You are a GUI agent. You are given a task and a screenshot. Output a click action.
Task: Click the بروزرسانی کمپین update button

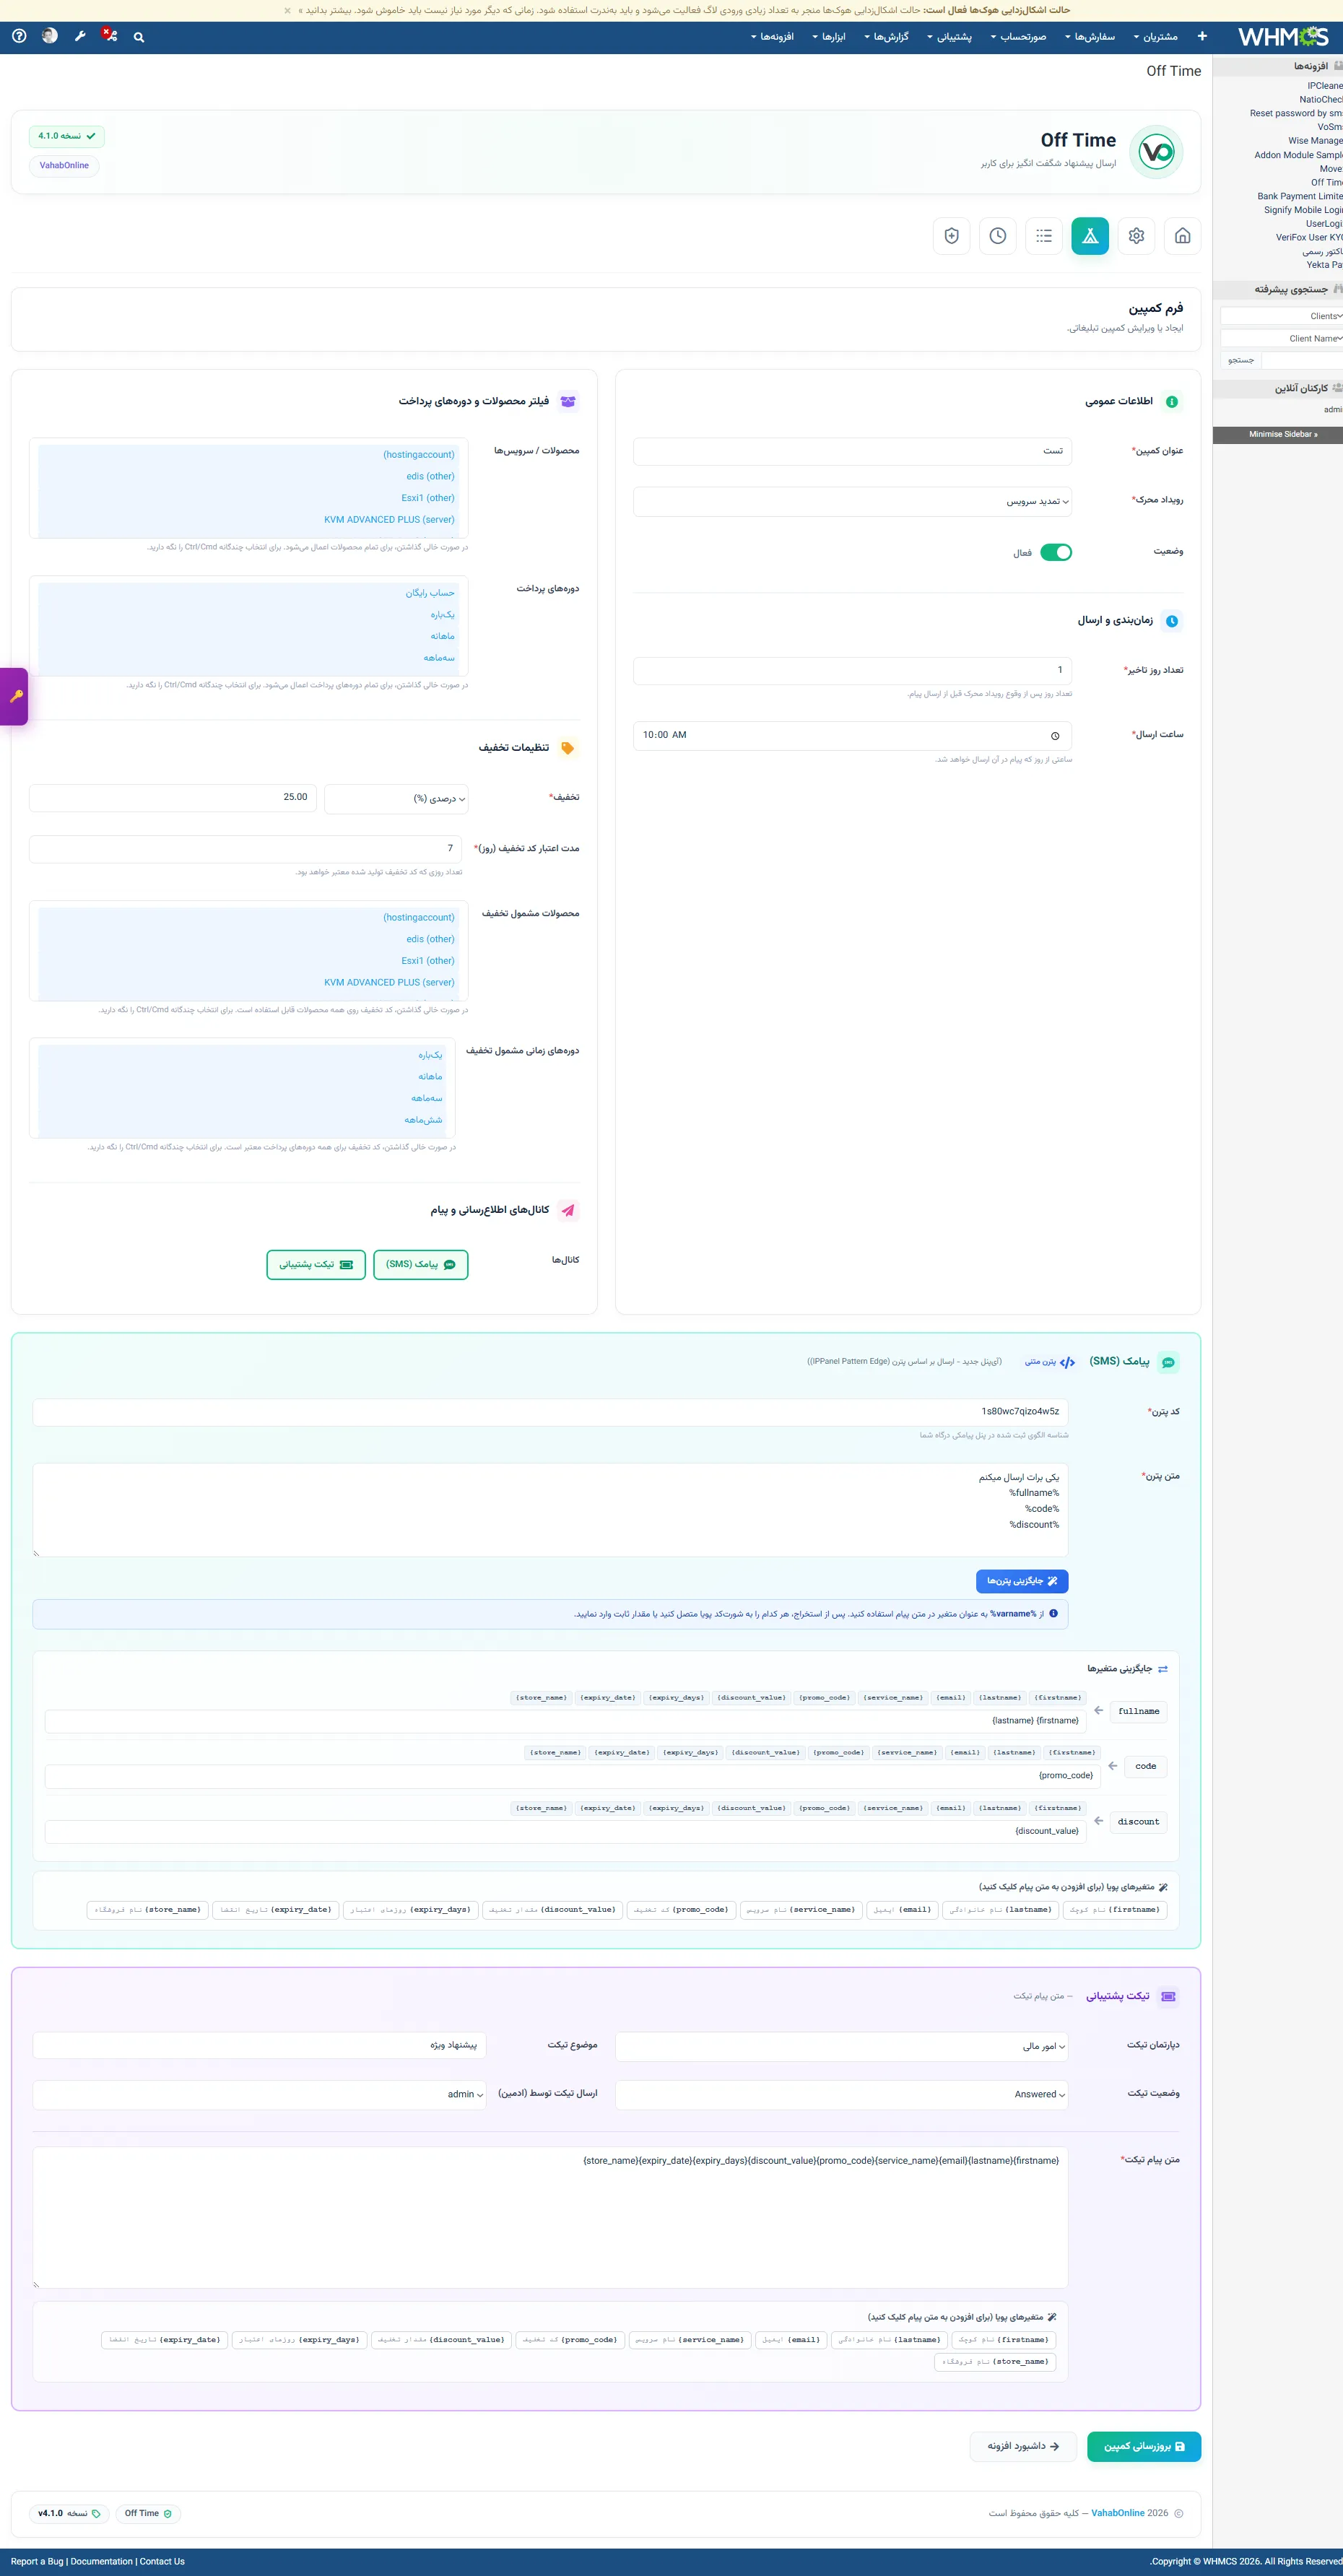tap(1144, 2447)
